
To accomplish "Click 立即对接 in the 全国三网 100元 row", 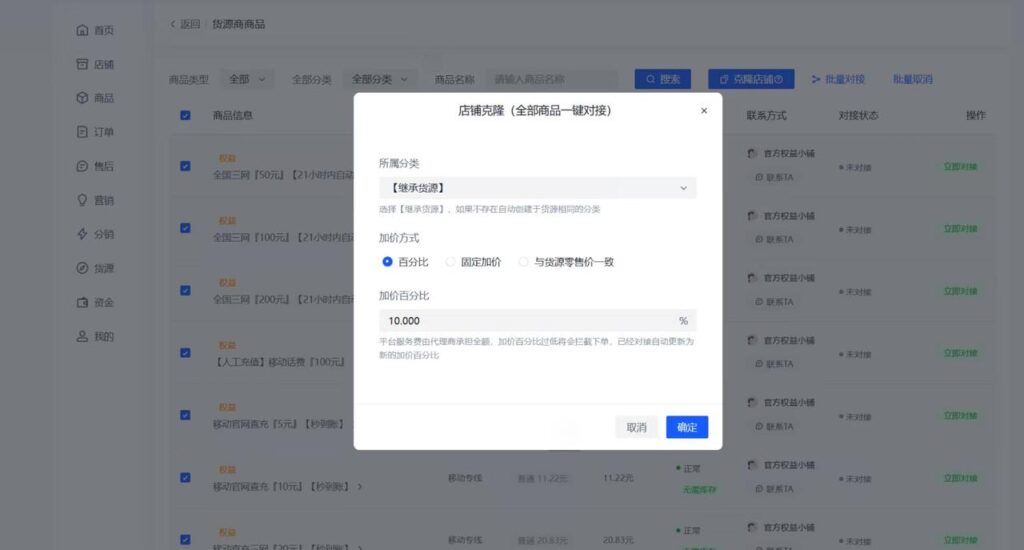I will click(960, 229).
